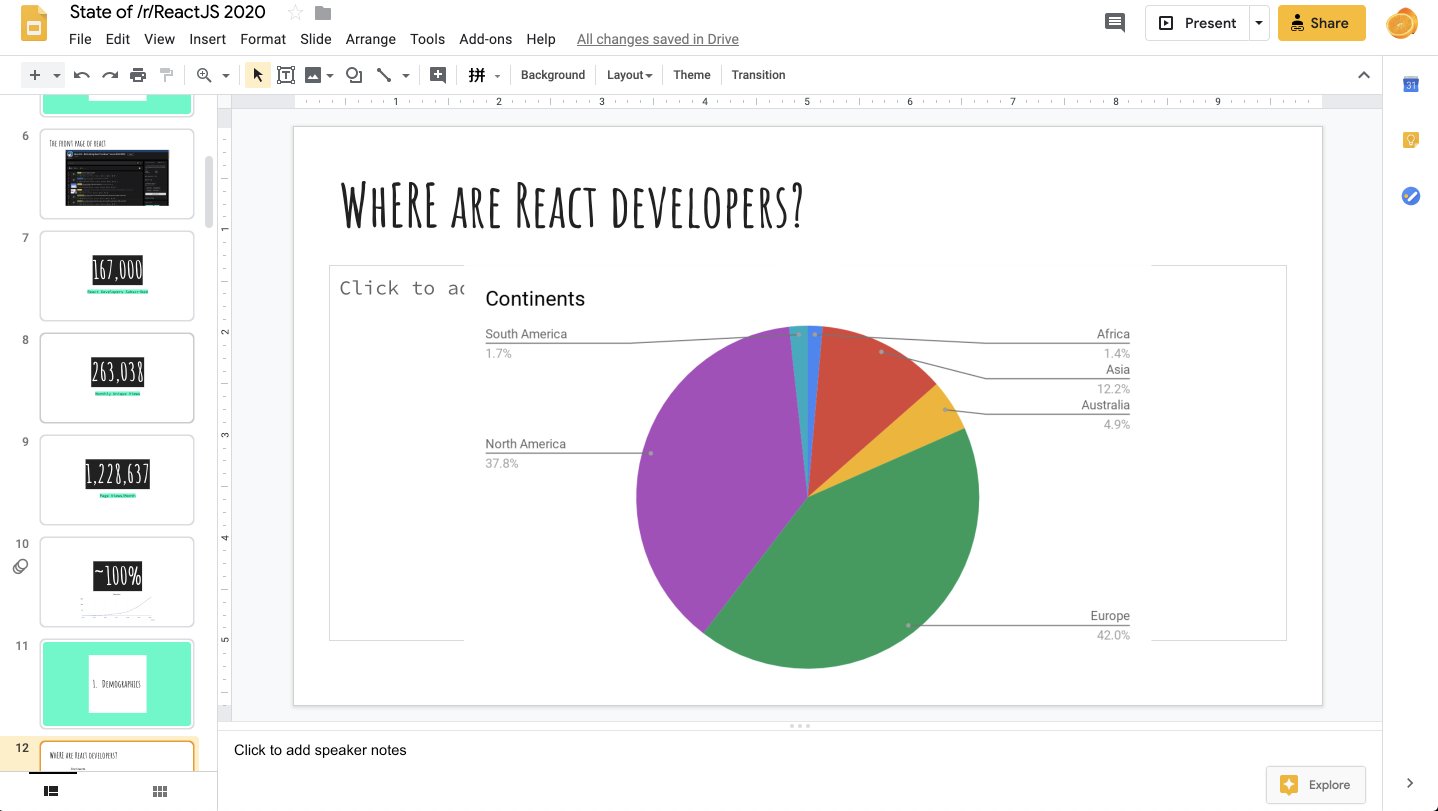The height and width of the screenshot is (811, 1438).
Task: Open Google Calendar side panel
Action: (1411, 85)
